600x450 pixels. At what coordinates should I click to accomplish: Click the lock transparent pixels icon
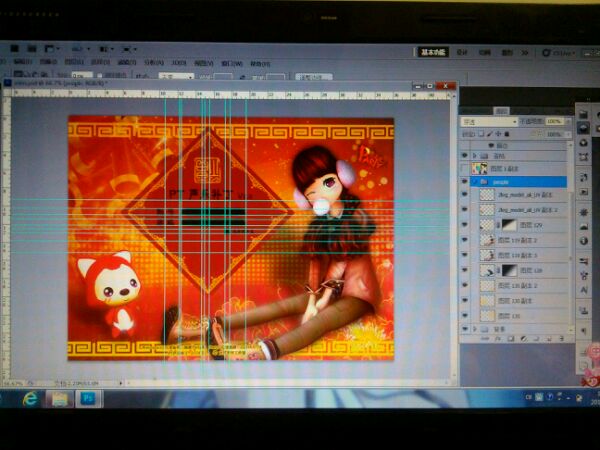[482, 134]
